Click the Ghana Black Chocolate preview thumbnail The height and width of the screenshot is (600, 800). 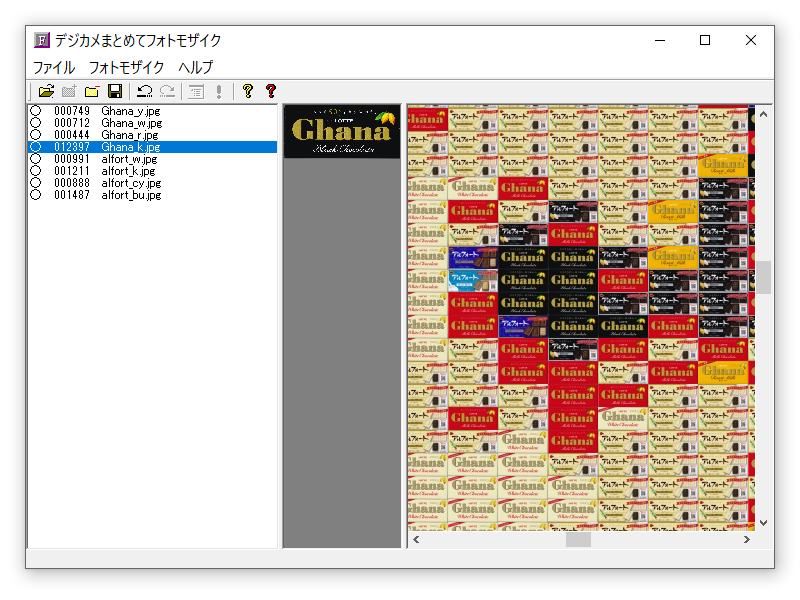click(342, 132)
